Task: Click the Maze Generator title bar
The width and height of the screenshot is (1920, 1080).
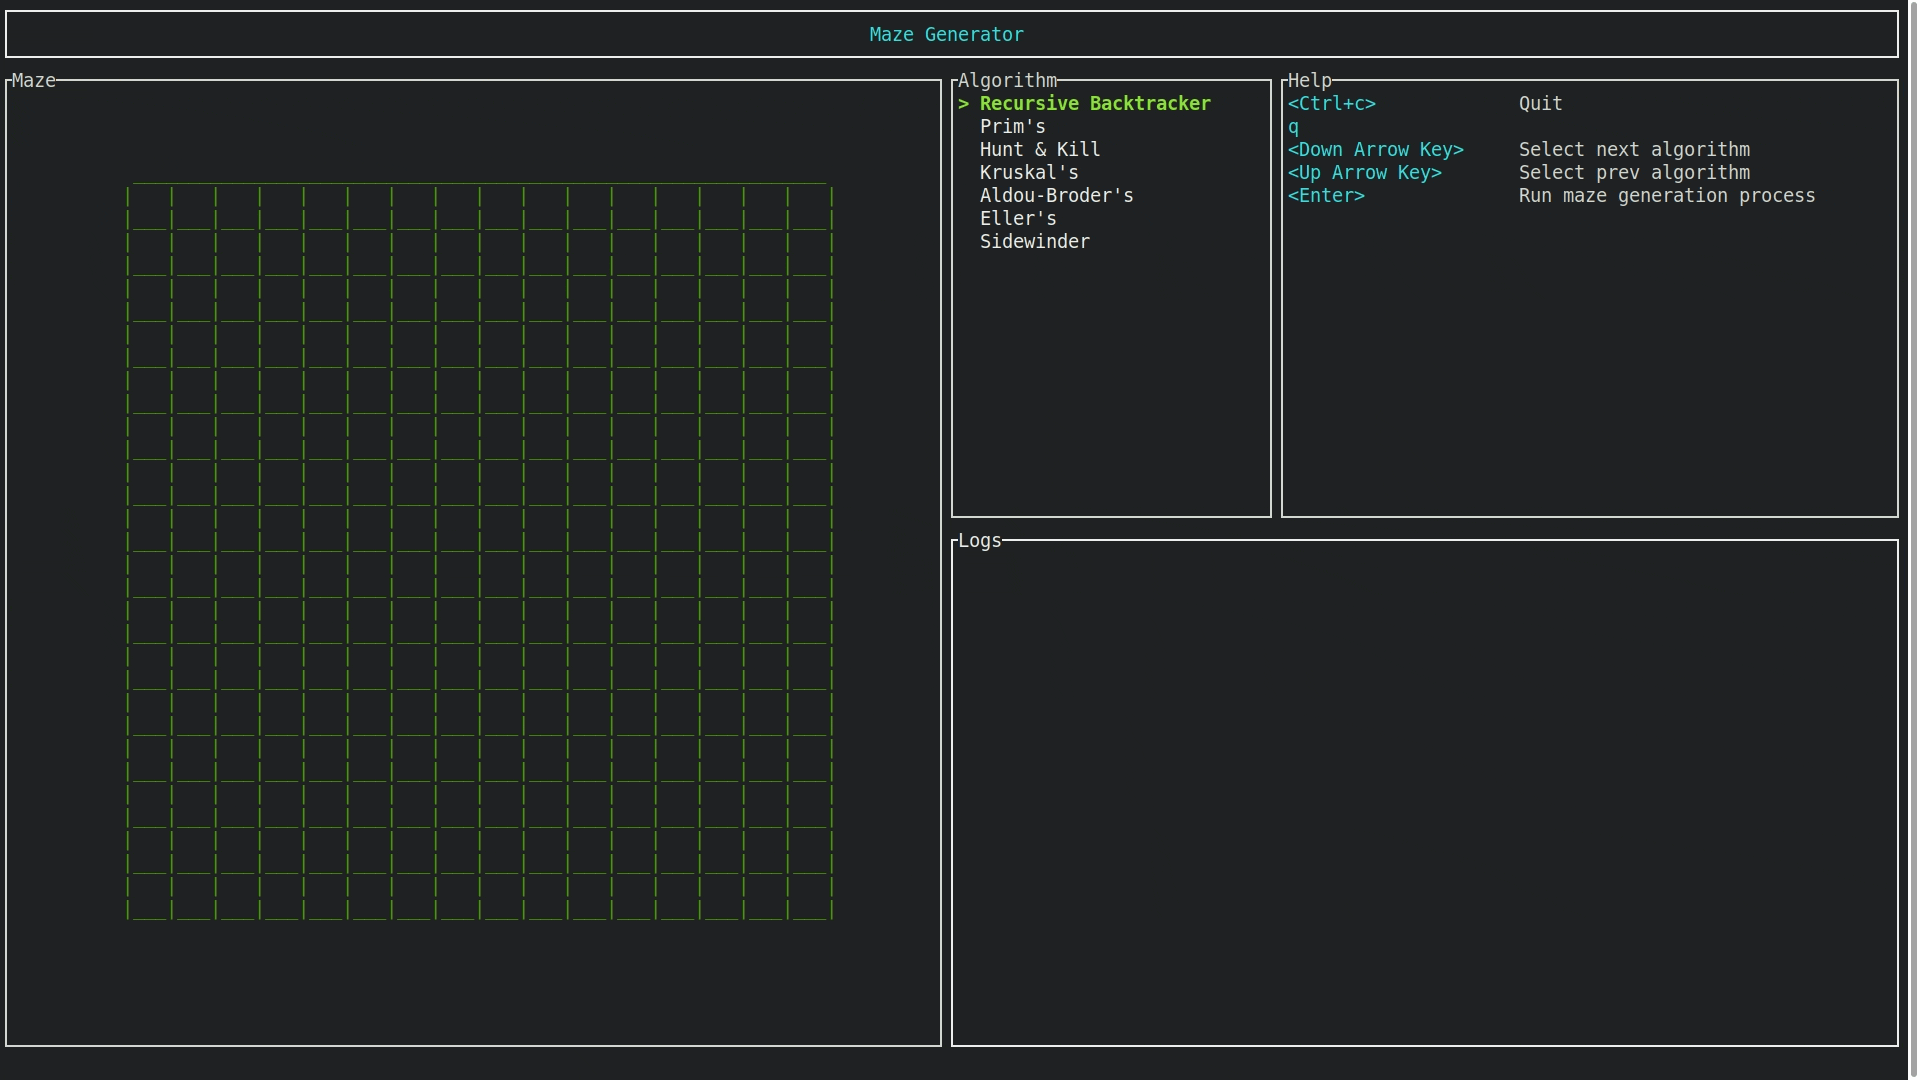Action: click(946, 35)
